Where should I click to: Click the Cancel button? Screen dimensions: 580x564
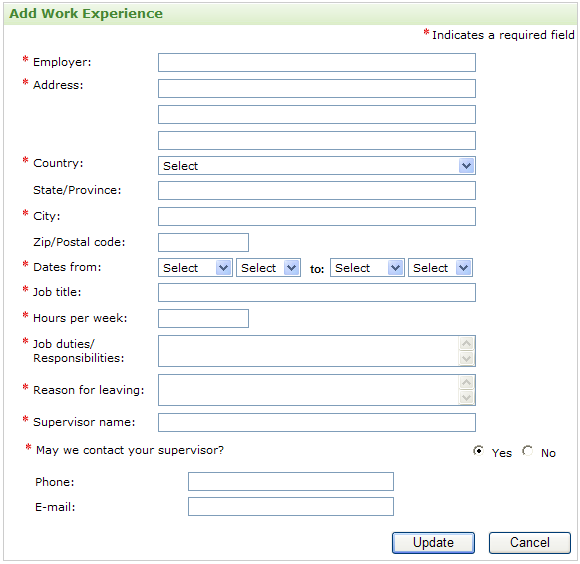point(530,543)
